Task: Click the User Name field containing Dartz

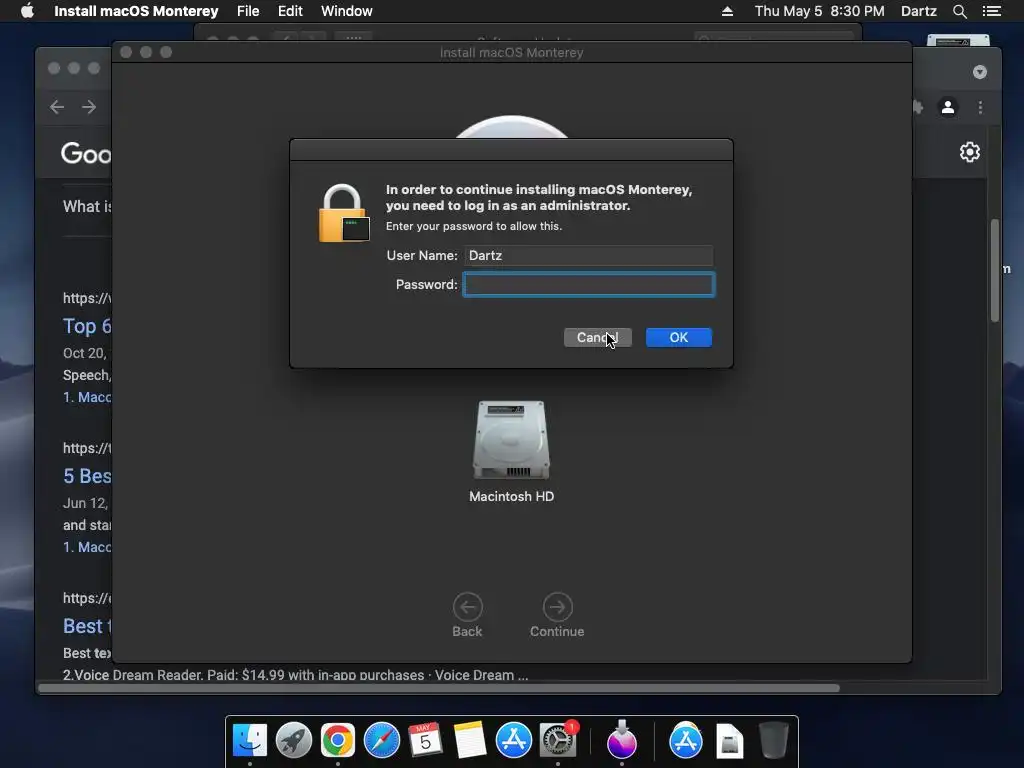Action: 589,255
